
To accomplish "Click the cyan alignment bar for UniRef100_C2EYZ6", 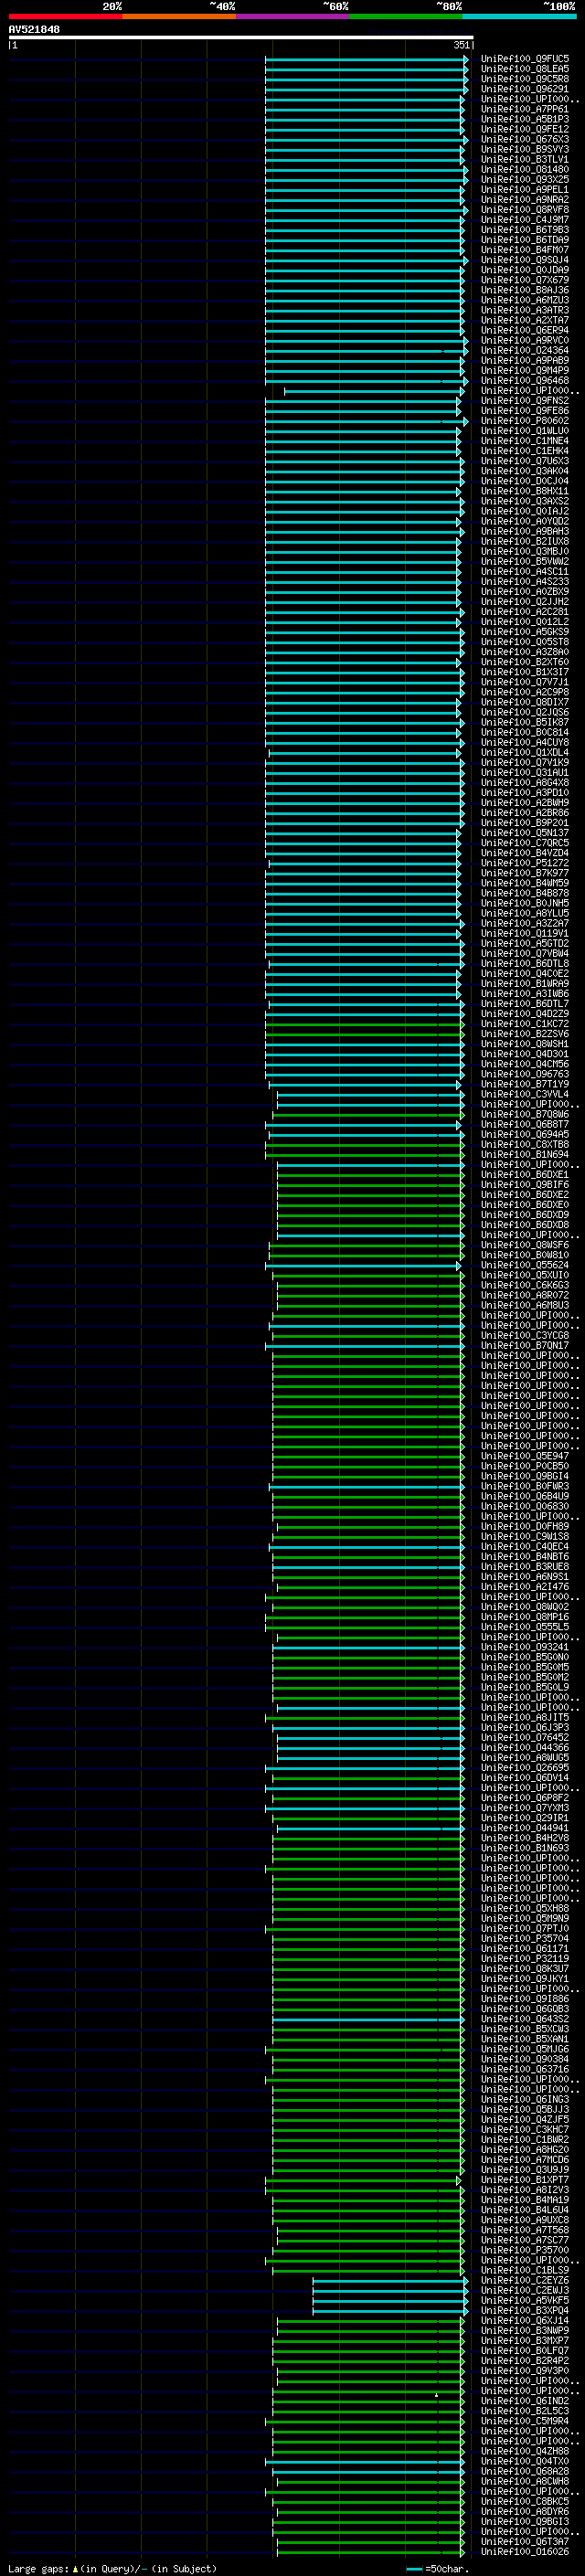I will point(390,2280).
